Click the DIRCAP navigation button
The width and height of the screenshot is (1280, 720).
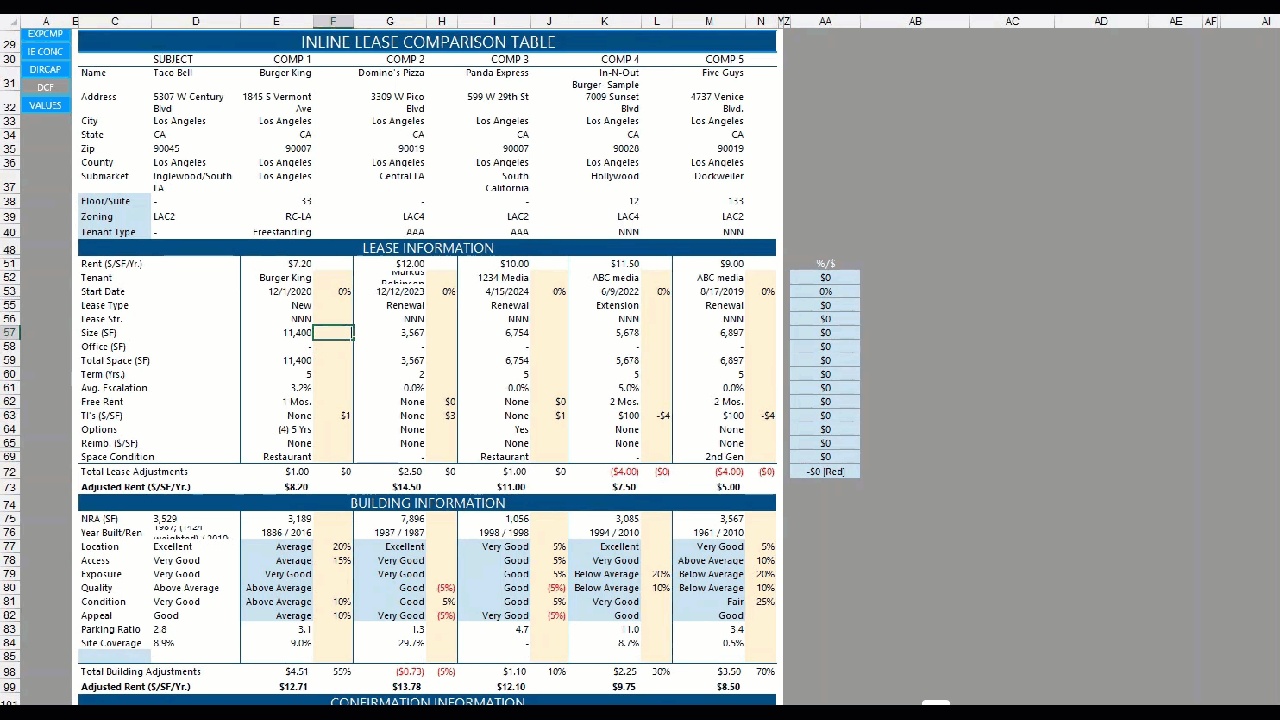click(45, 70)
